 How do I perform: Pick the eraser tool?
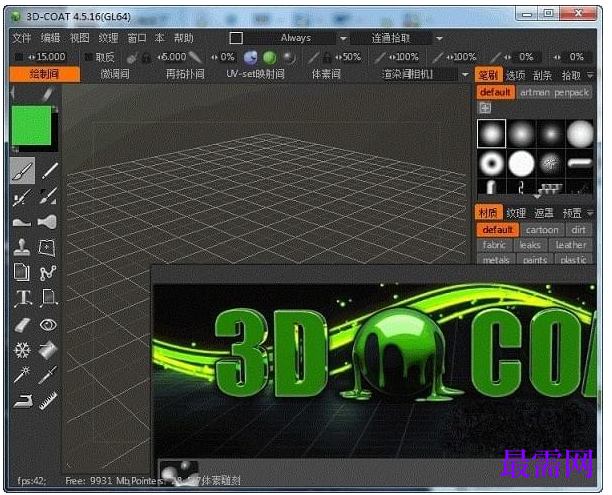point(22,325)
